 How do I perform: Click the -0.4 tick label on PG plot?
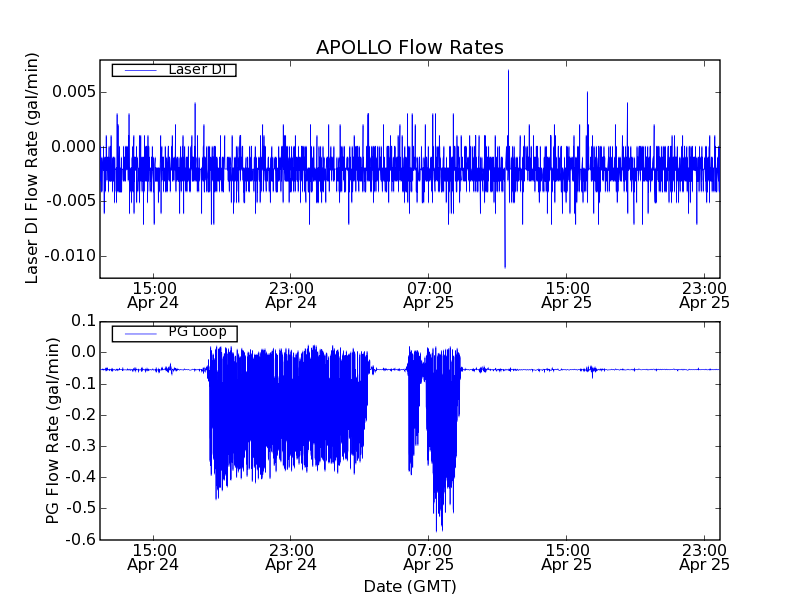click(81, 477)
